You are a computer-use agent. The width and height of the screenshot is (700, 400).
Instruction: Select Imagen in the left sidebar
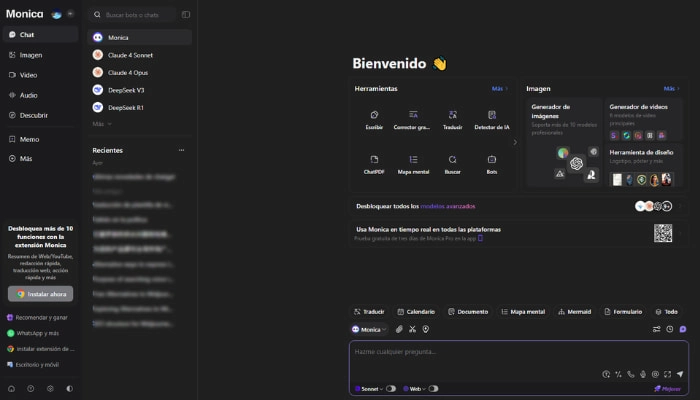40,55
